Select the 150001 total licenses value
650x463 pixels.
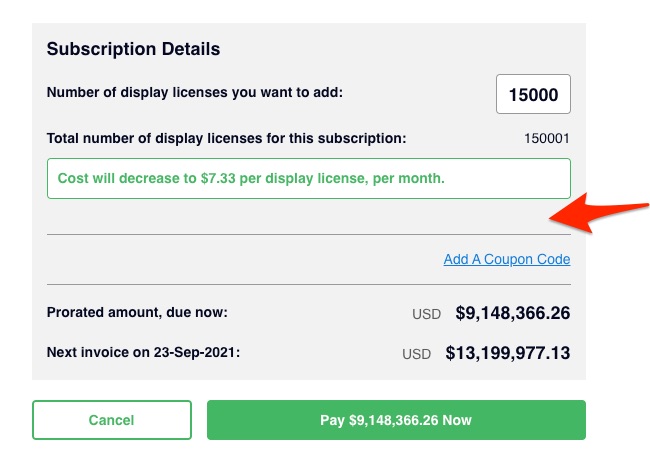click(x=546, y=139)
